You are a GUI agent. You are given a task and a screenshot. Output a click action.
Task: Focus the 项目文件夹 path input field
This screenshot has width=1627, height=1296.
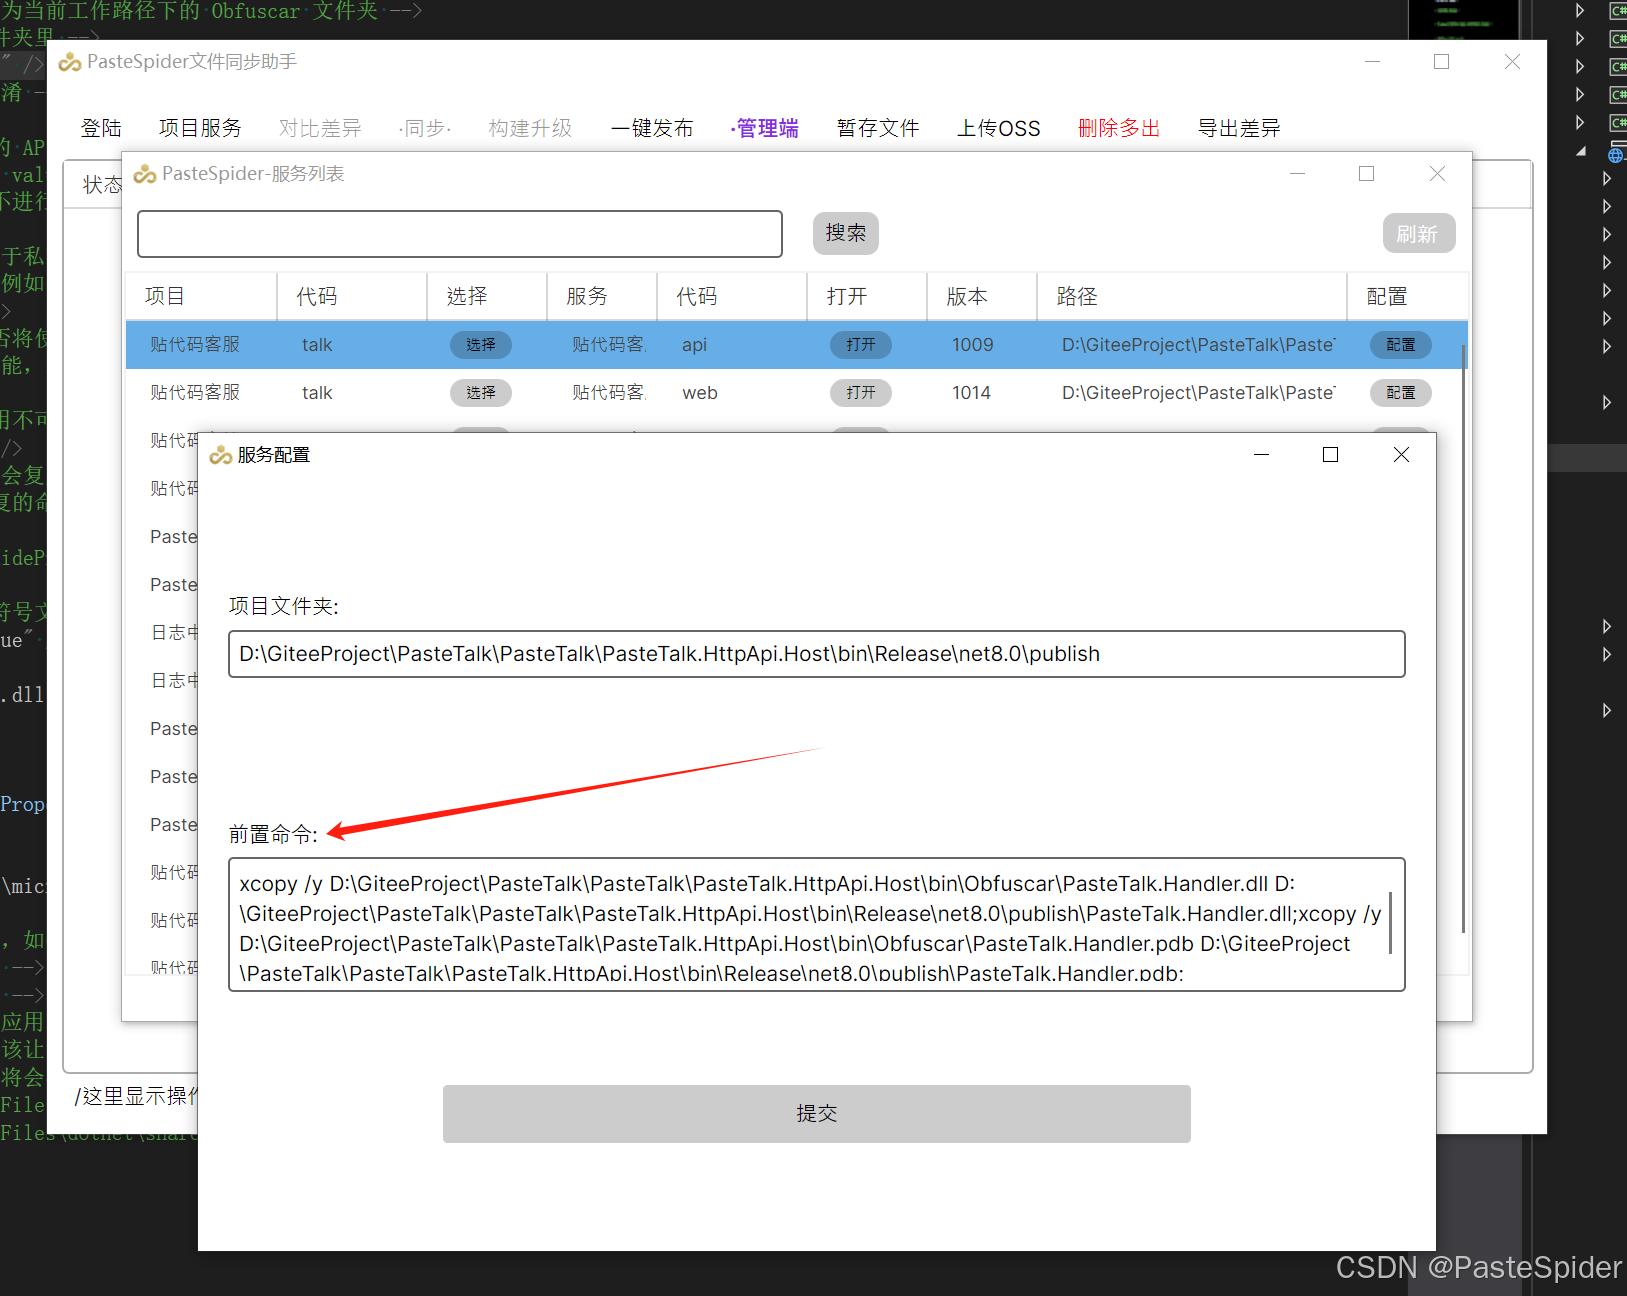tap(816, 654)
